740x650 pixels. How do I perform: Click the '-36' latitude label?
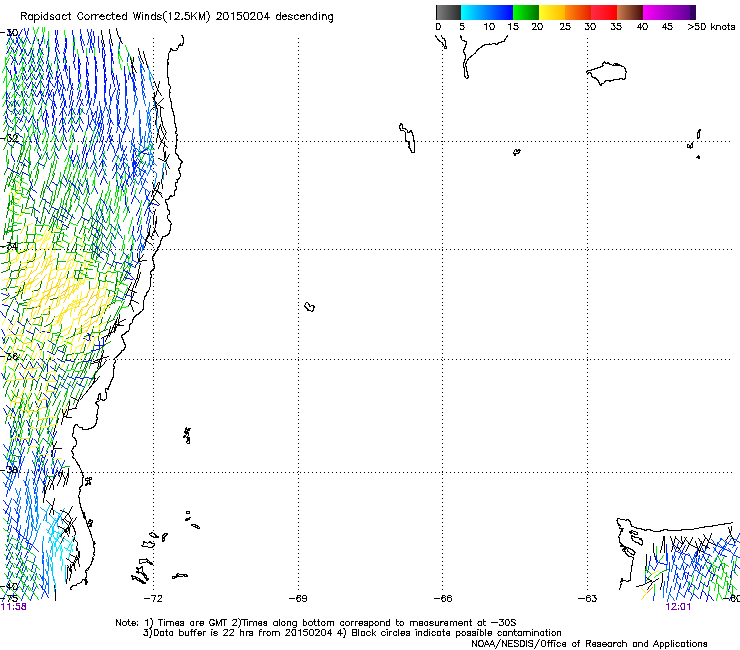9,356
